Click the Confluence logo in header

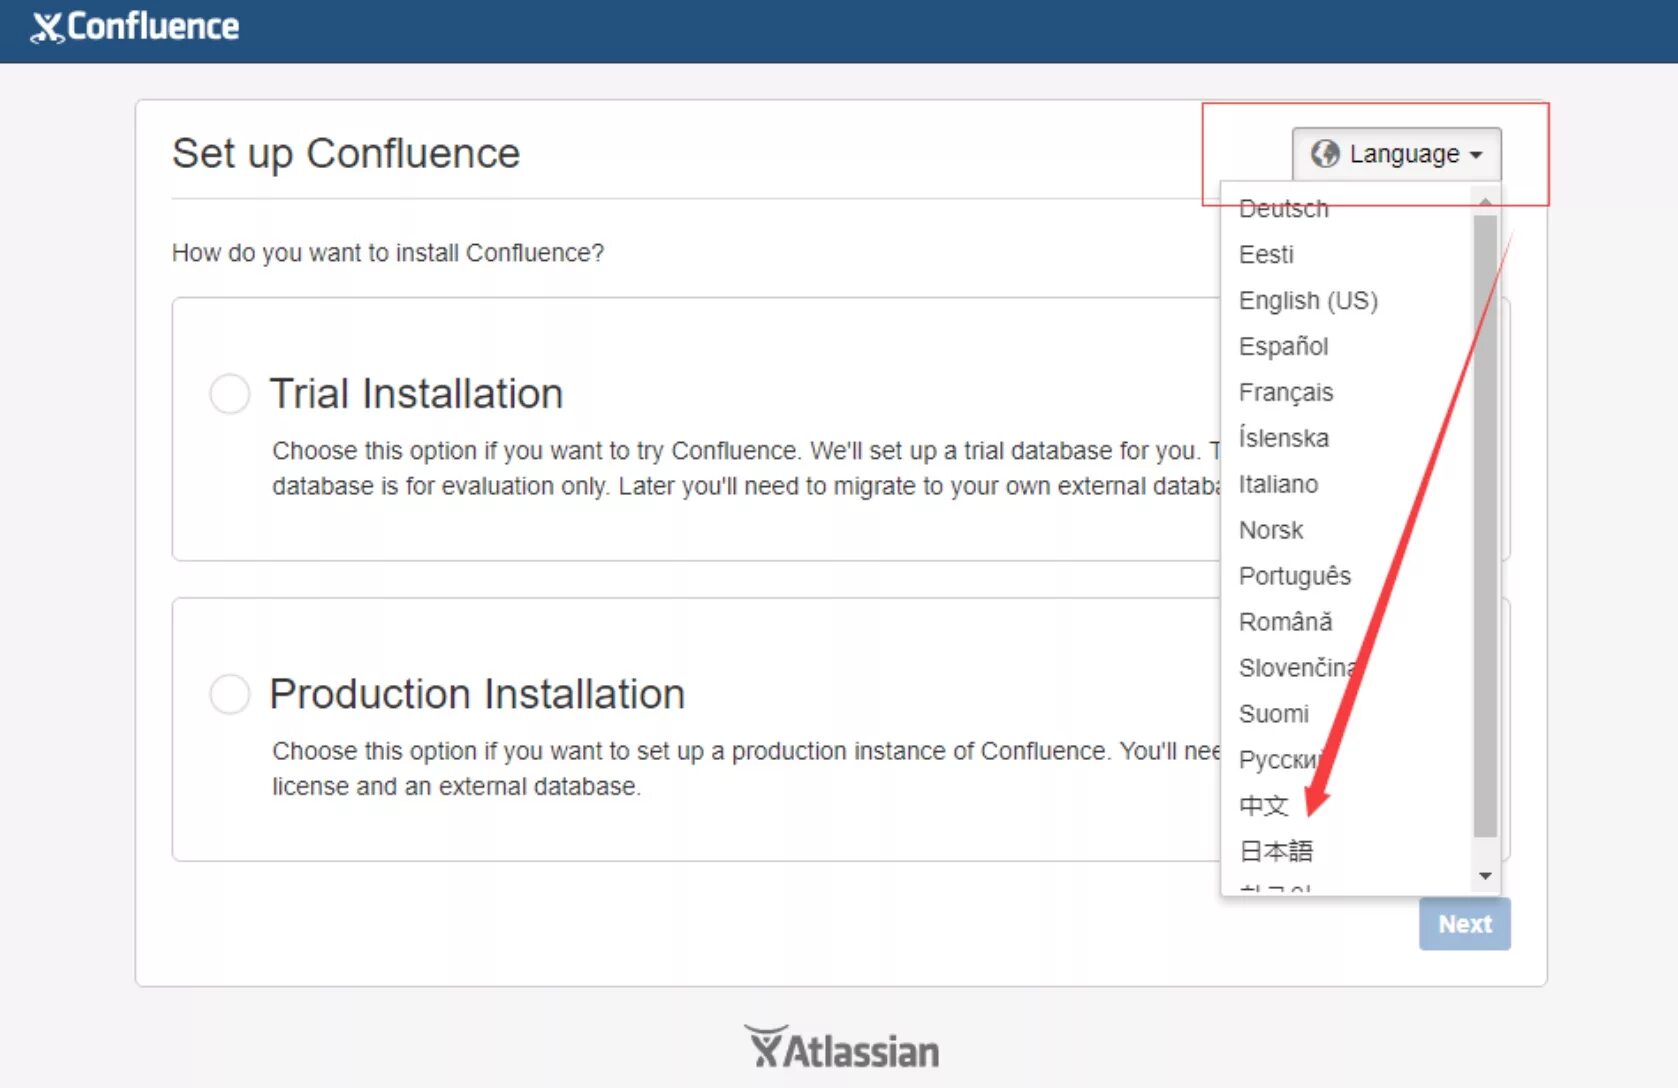[135, 27]
